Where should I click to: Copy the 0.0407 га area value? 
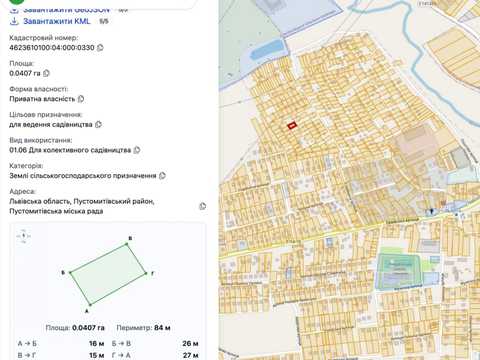[x=46, y=73]
